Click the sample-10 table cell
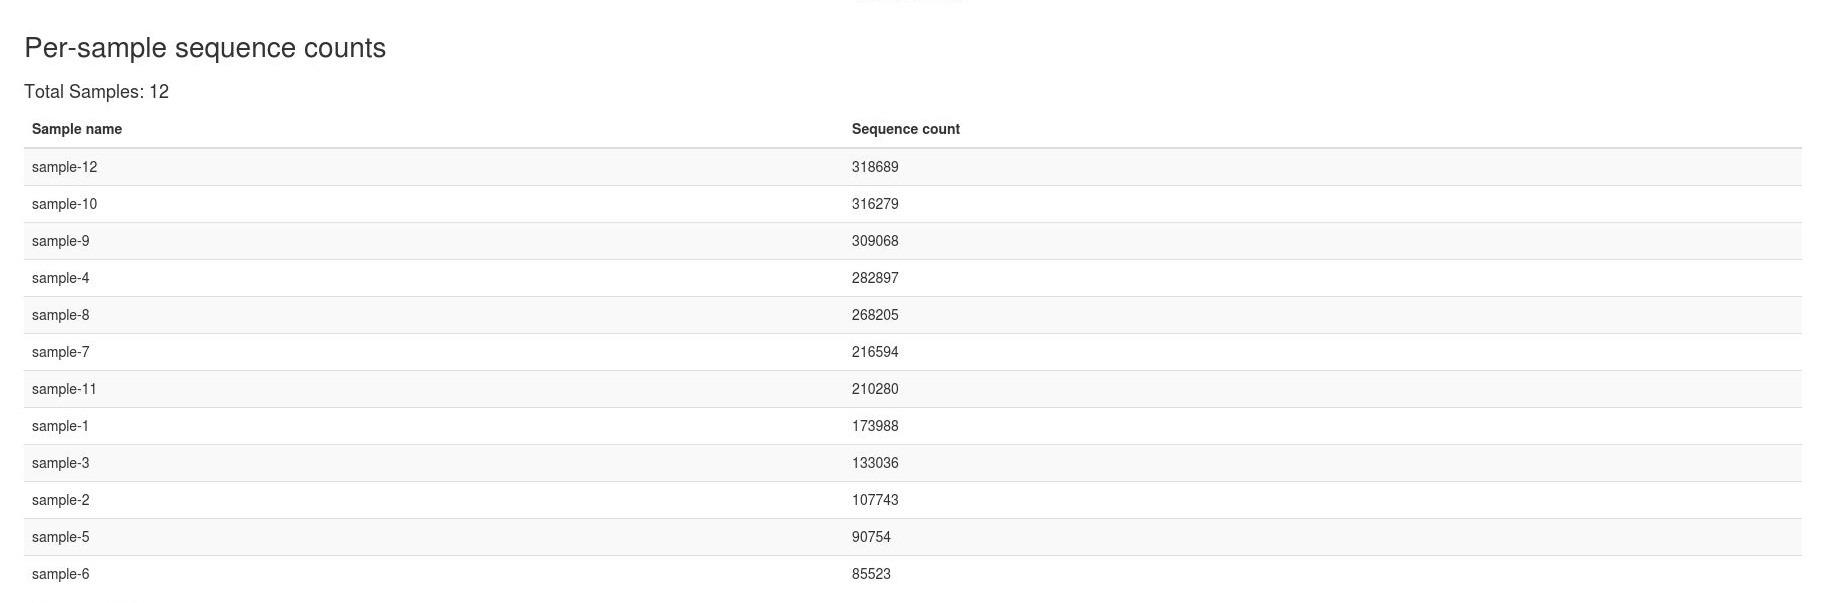Image resolution: width=1823 pixels, height=603 pixels. (64, 204)
